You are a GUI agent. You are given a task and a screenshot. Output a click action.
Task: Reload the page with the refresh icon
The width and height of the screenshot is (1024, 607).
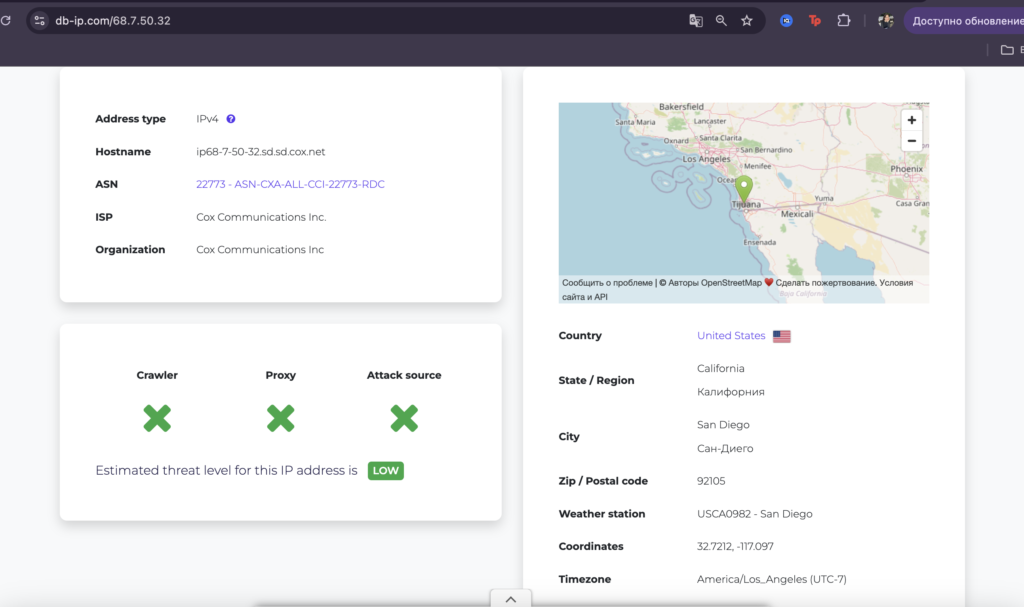(6, 20)
